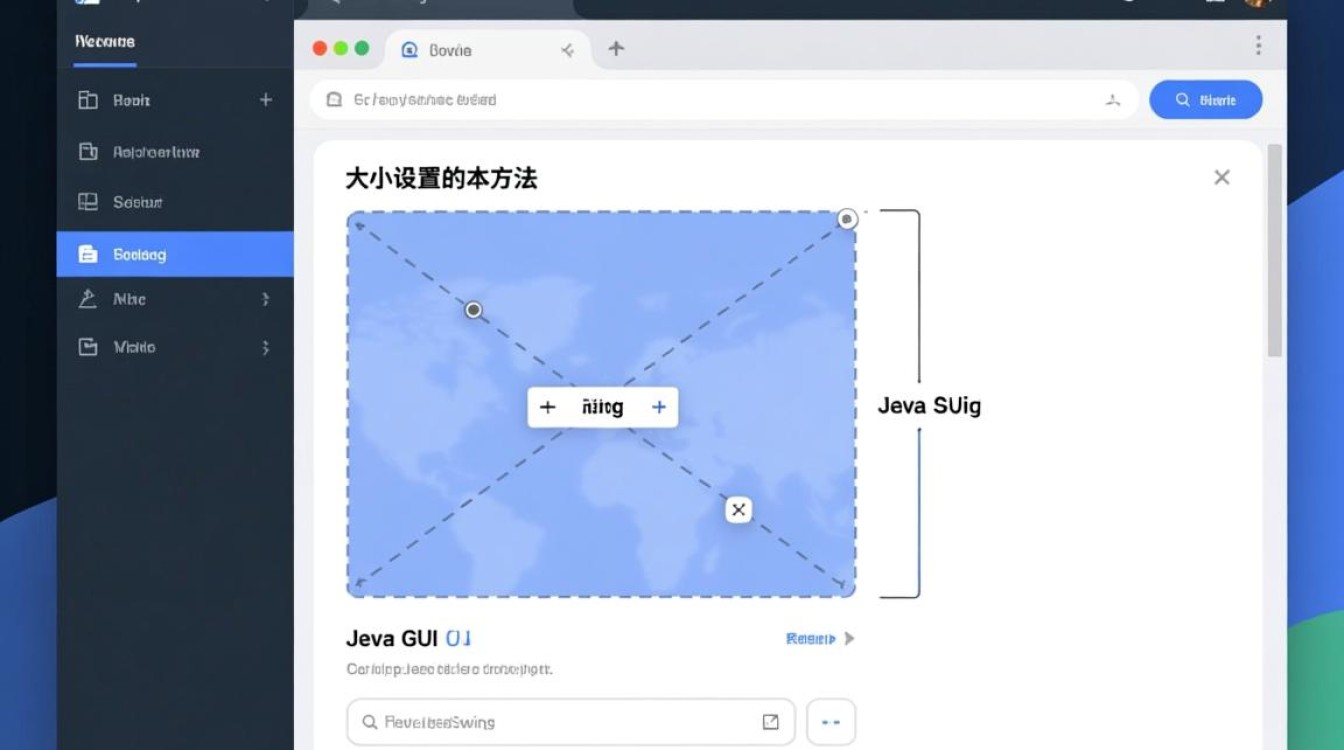
Task: Open the external-link icon beside the ReverbedSwing field
Action: pos(770,721)
